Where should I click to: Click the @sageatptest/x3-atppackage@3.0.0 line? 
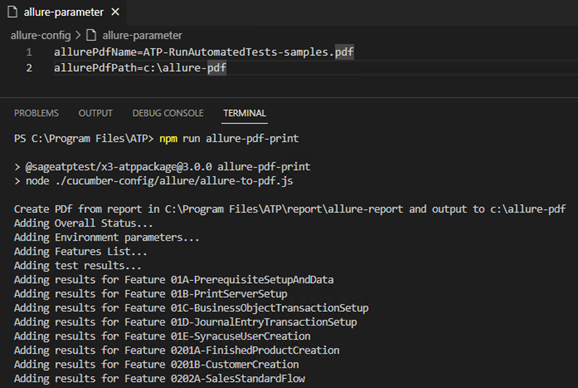tap(162, 167)
